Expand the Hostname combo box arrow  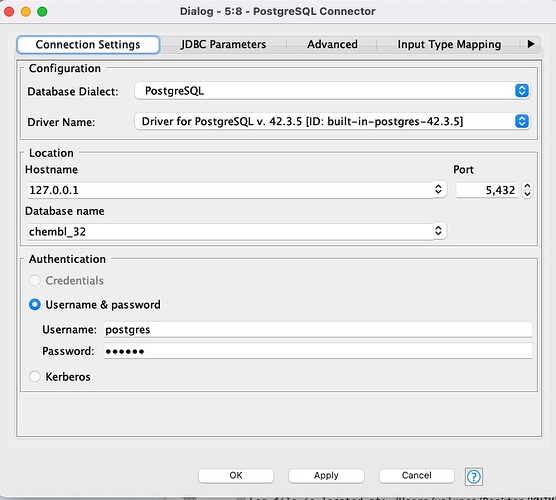pyautogui.click(x=438, y=189)
